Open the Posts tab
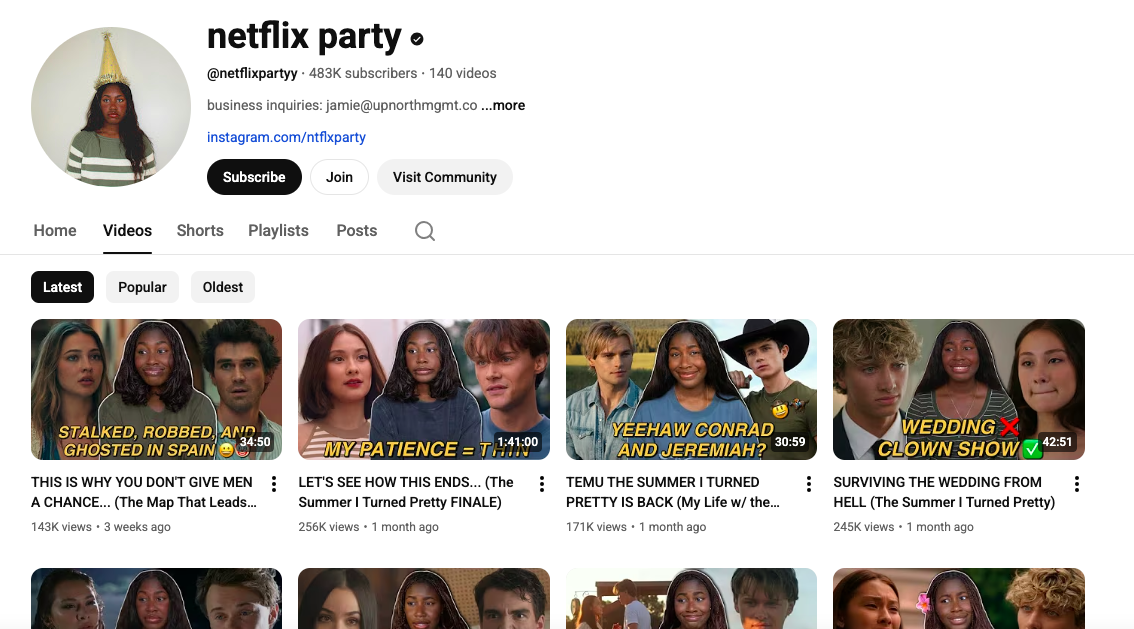 click(356, 230)
